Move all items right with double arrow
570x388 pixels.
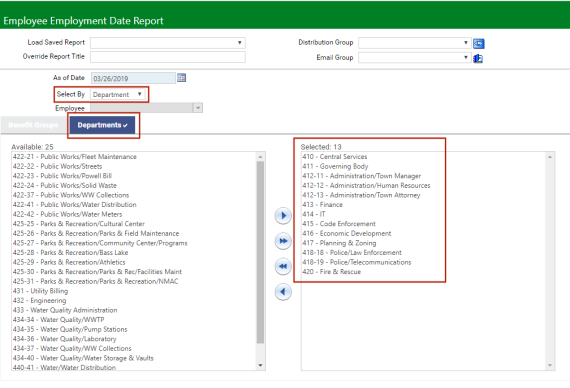(283, 241)
